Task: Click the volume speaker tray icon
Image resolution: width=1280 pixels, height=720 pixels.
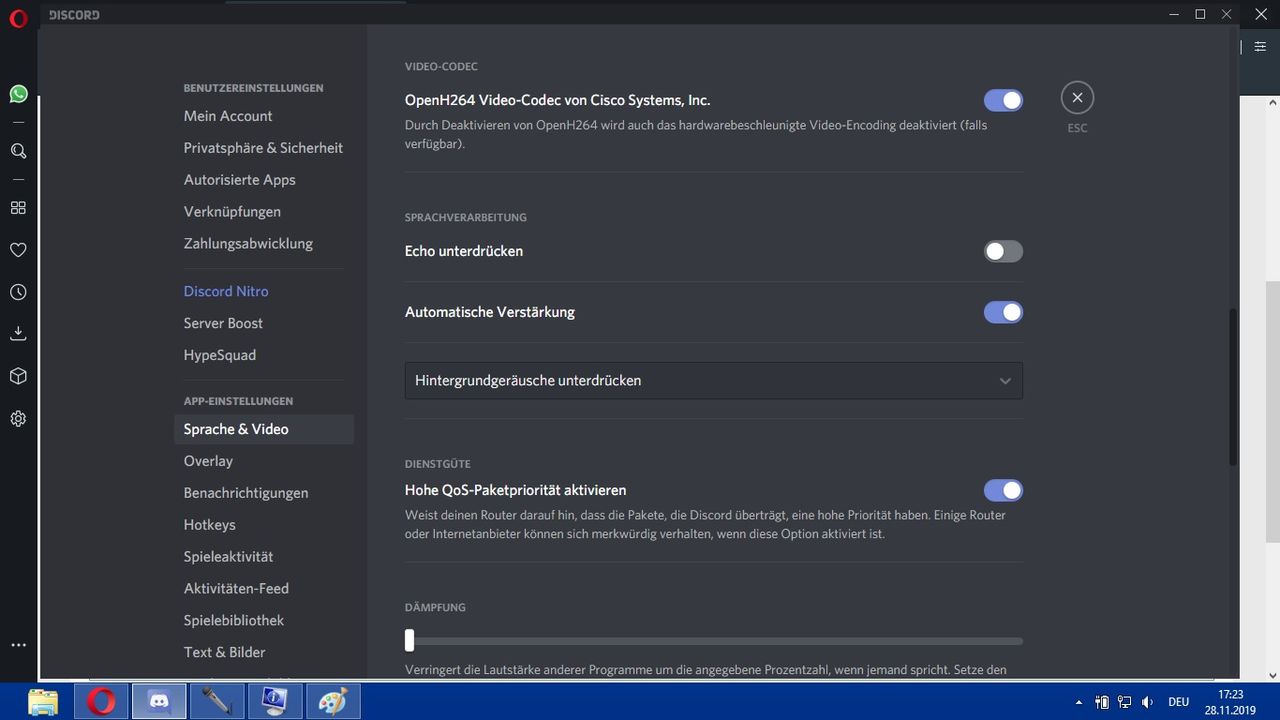Action: (1147, 702)
